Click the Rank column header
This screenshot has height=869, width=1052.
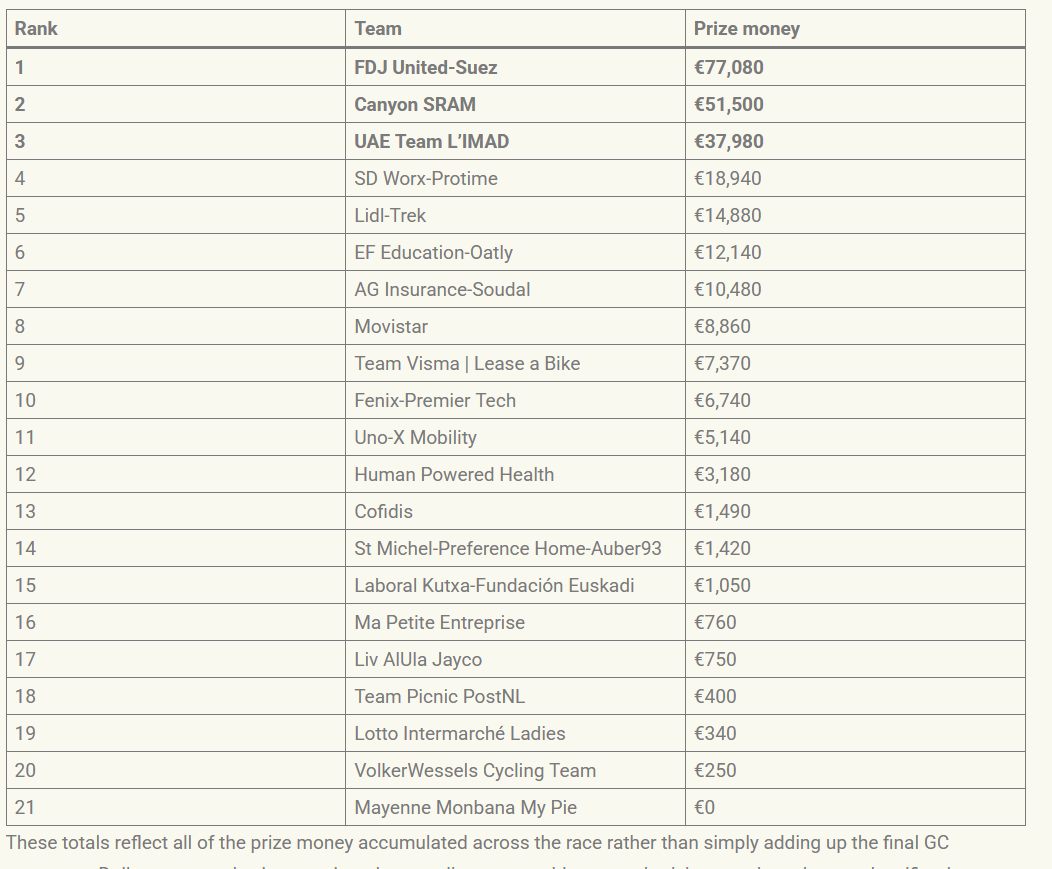point(176,29)
